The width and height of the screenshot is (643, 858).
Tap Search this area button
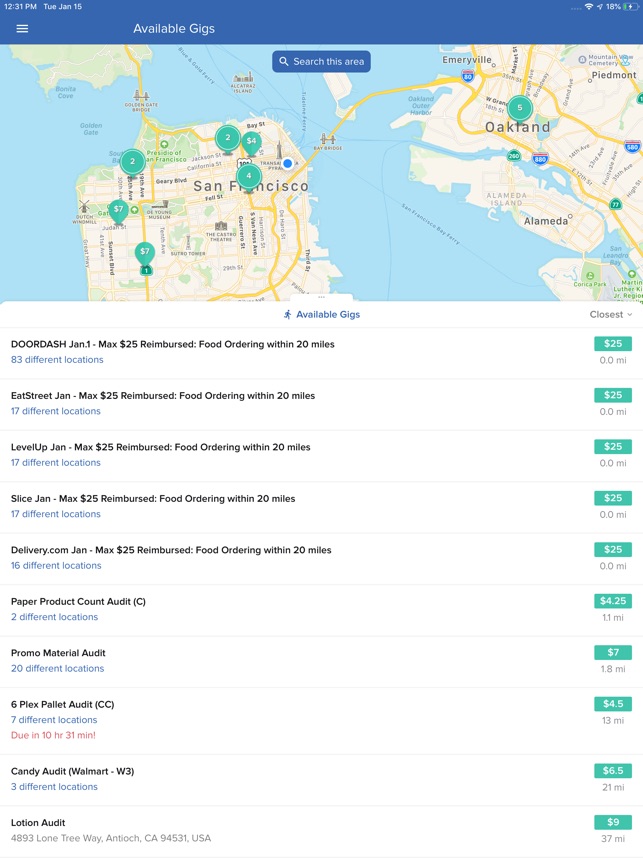(x=321, y=61)
